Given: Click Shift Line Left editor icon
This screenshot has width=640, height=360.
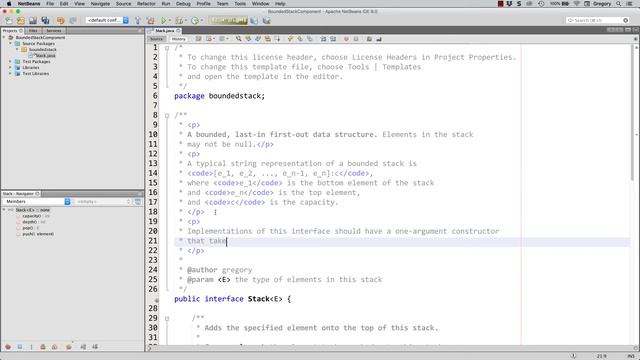Looking at the screenshot, I should (x=323, y=39).
